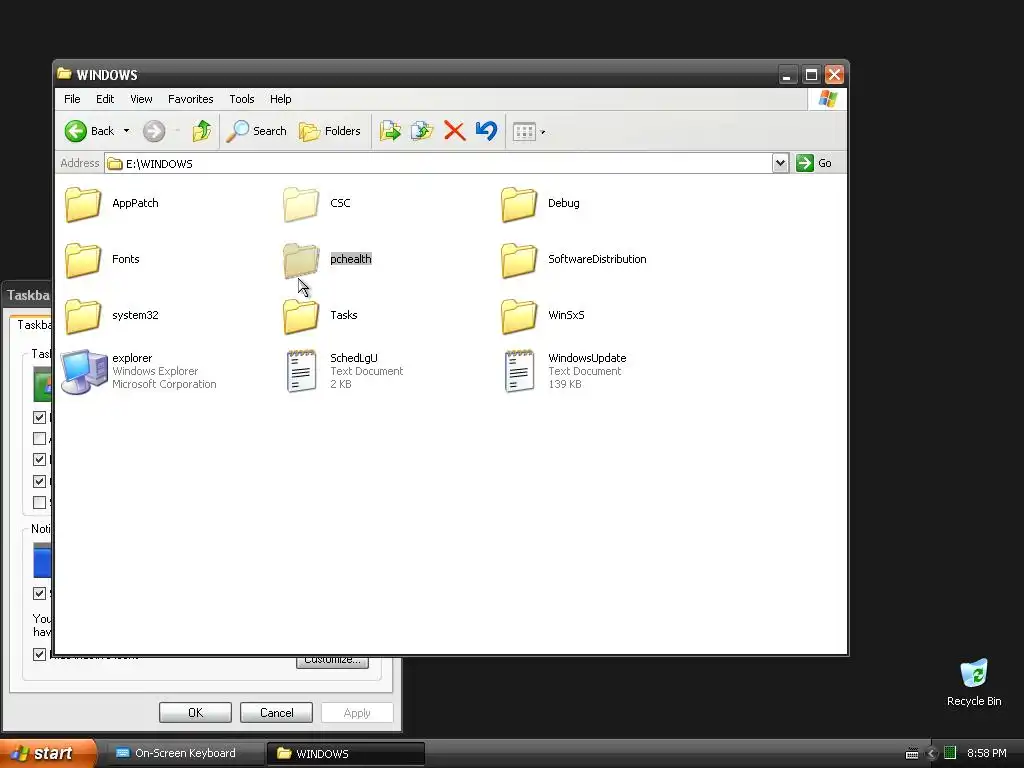The width and height of the screenshot is (1024, 768).
Task: Select the Fonts folder icon
Action: point(83,261)
